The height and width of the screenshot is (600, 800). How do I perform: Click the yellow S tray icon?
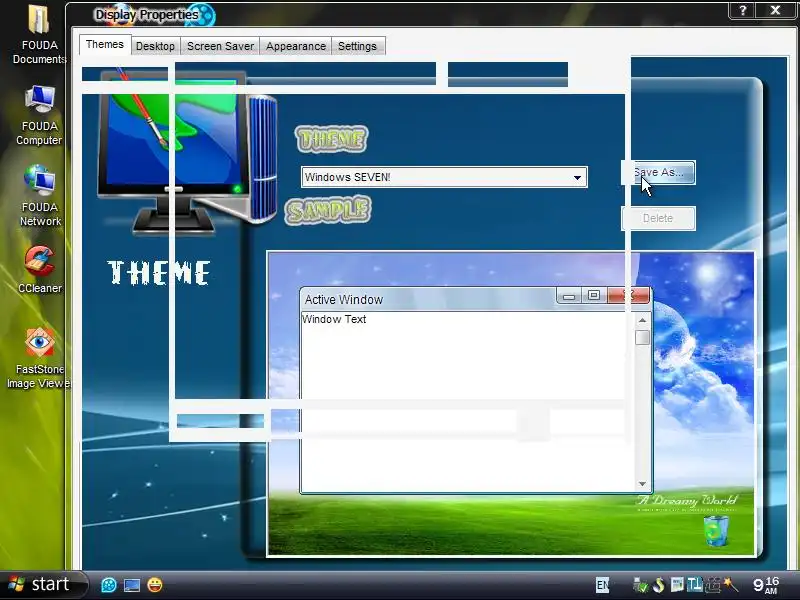[659, 585]
